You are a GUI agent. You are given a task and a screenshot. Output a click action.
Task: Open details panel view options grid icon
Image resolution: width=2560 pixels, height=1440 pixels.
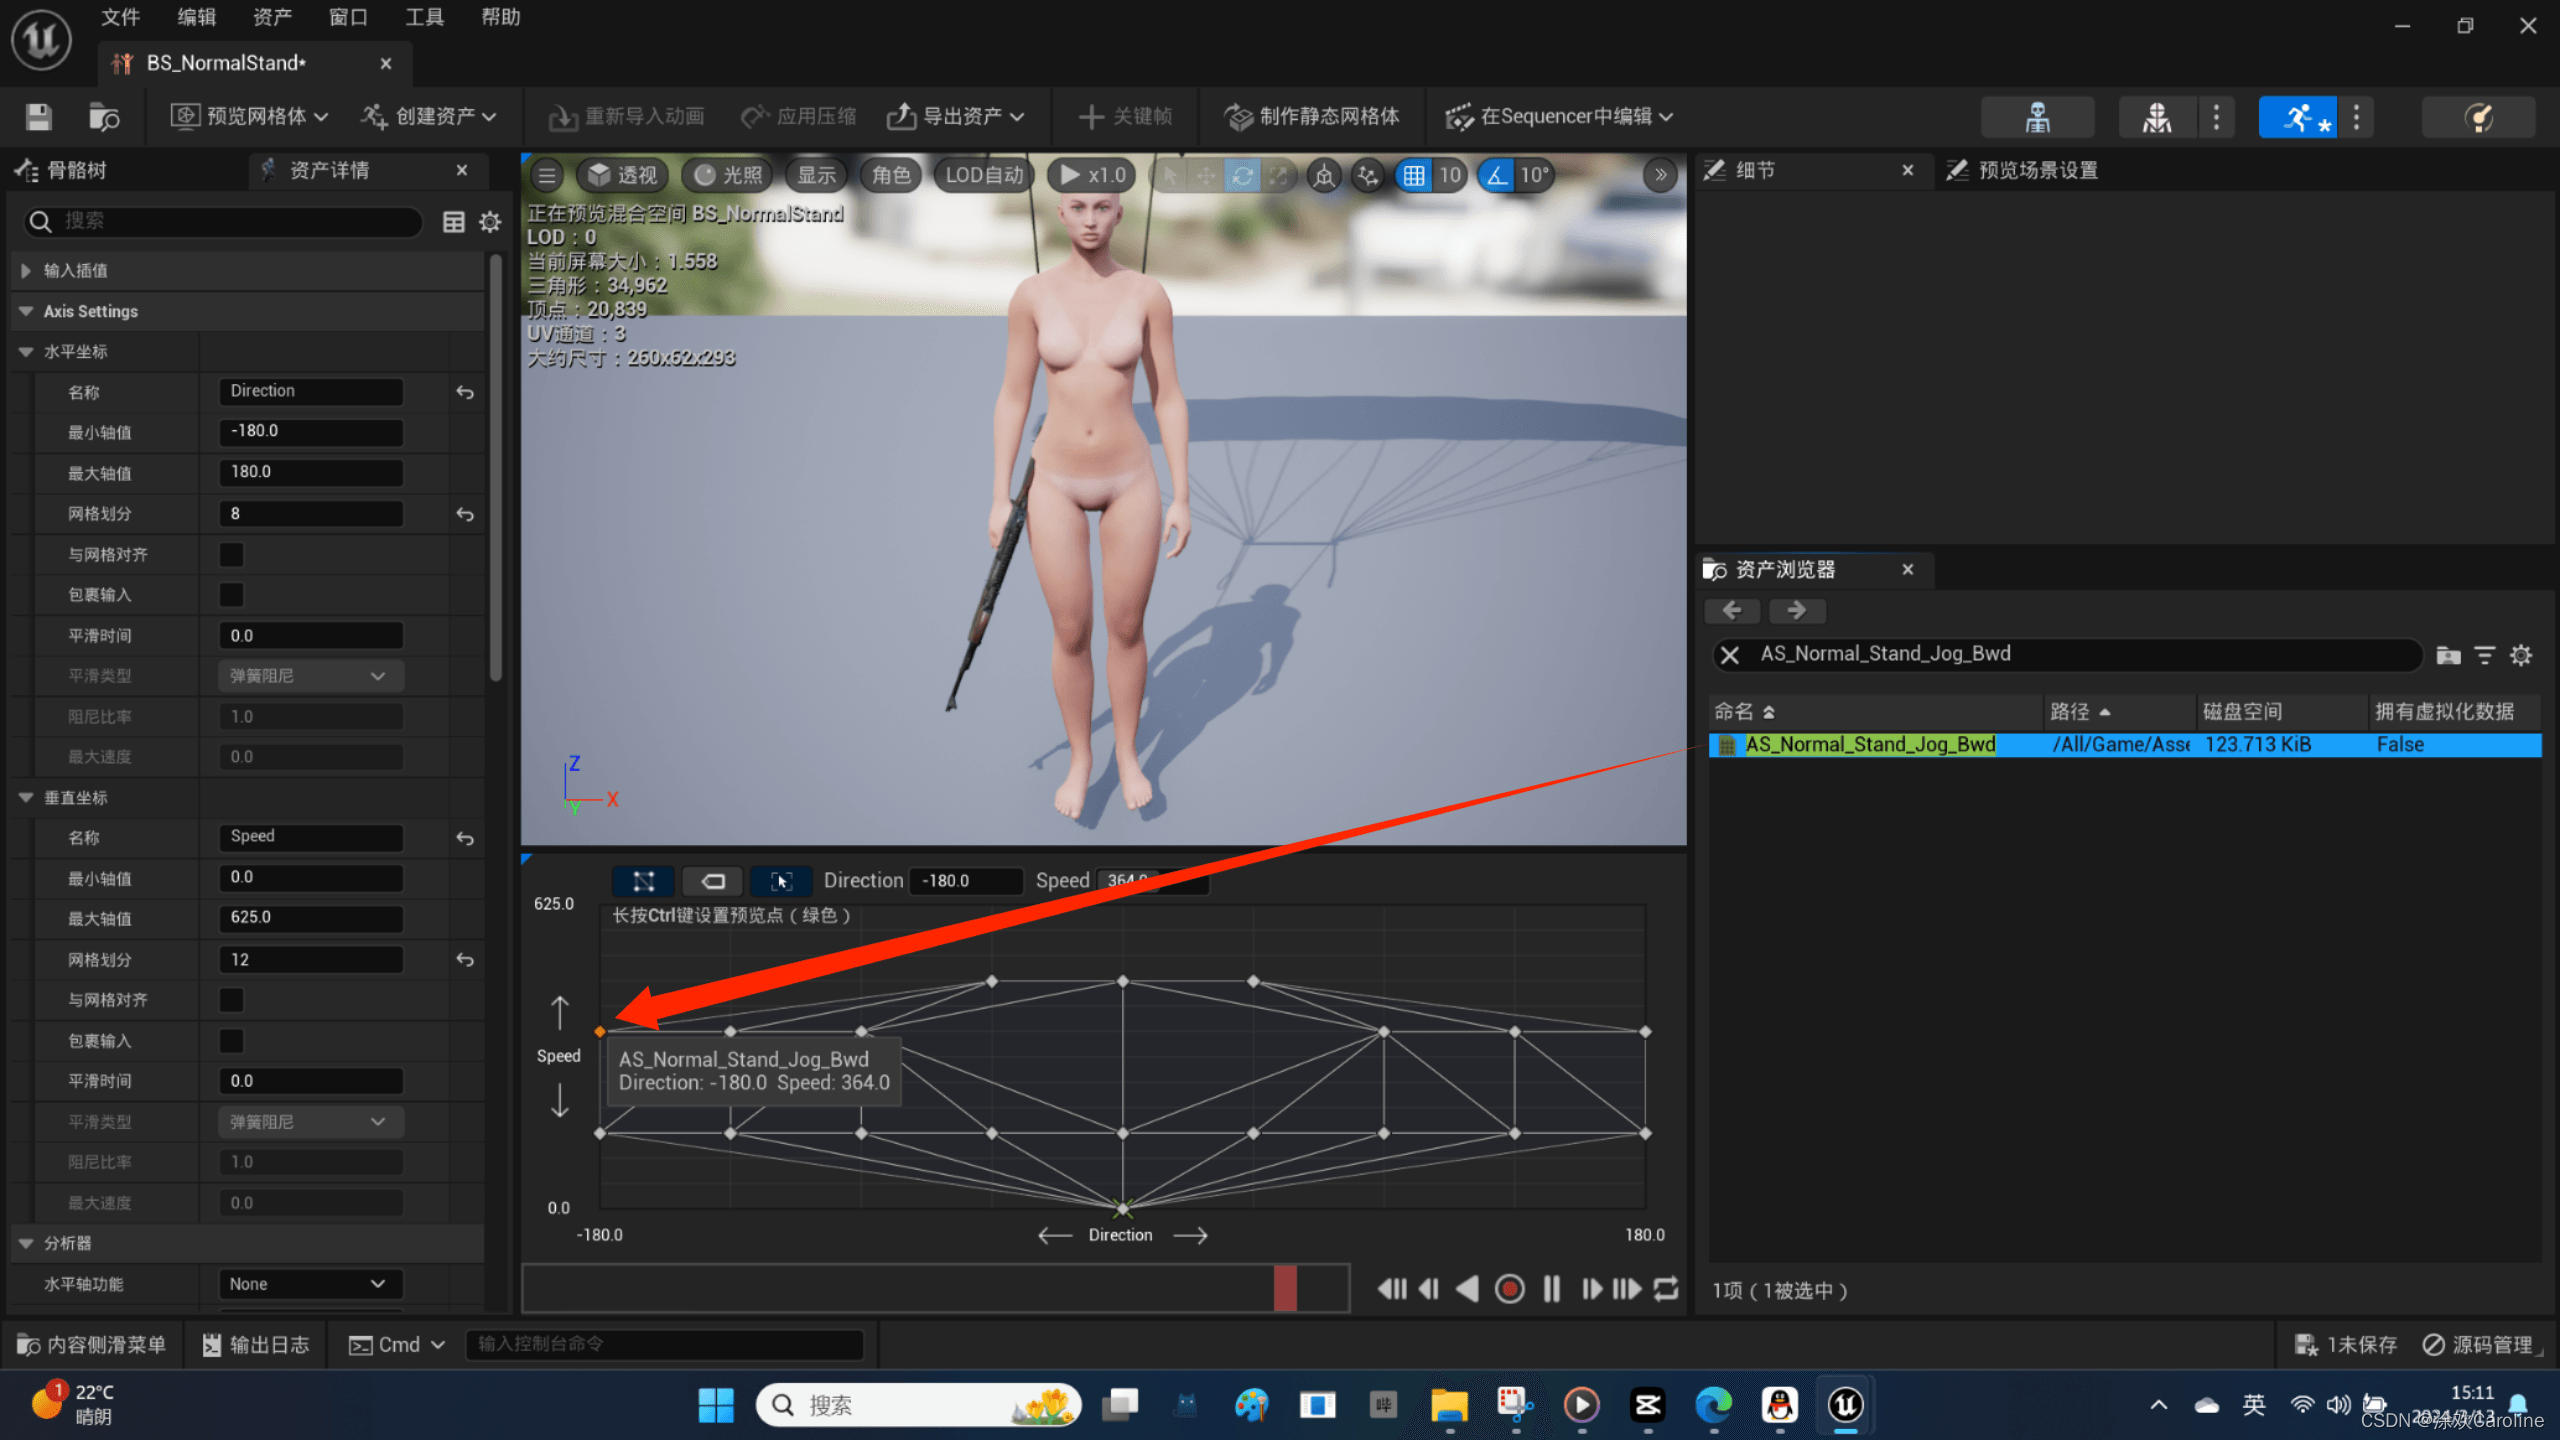point(454,222)
